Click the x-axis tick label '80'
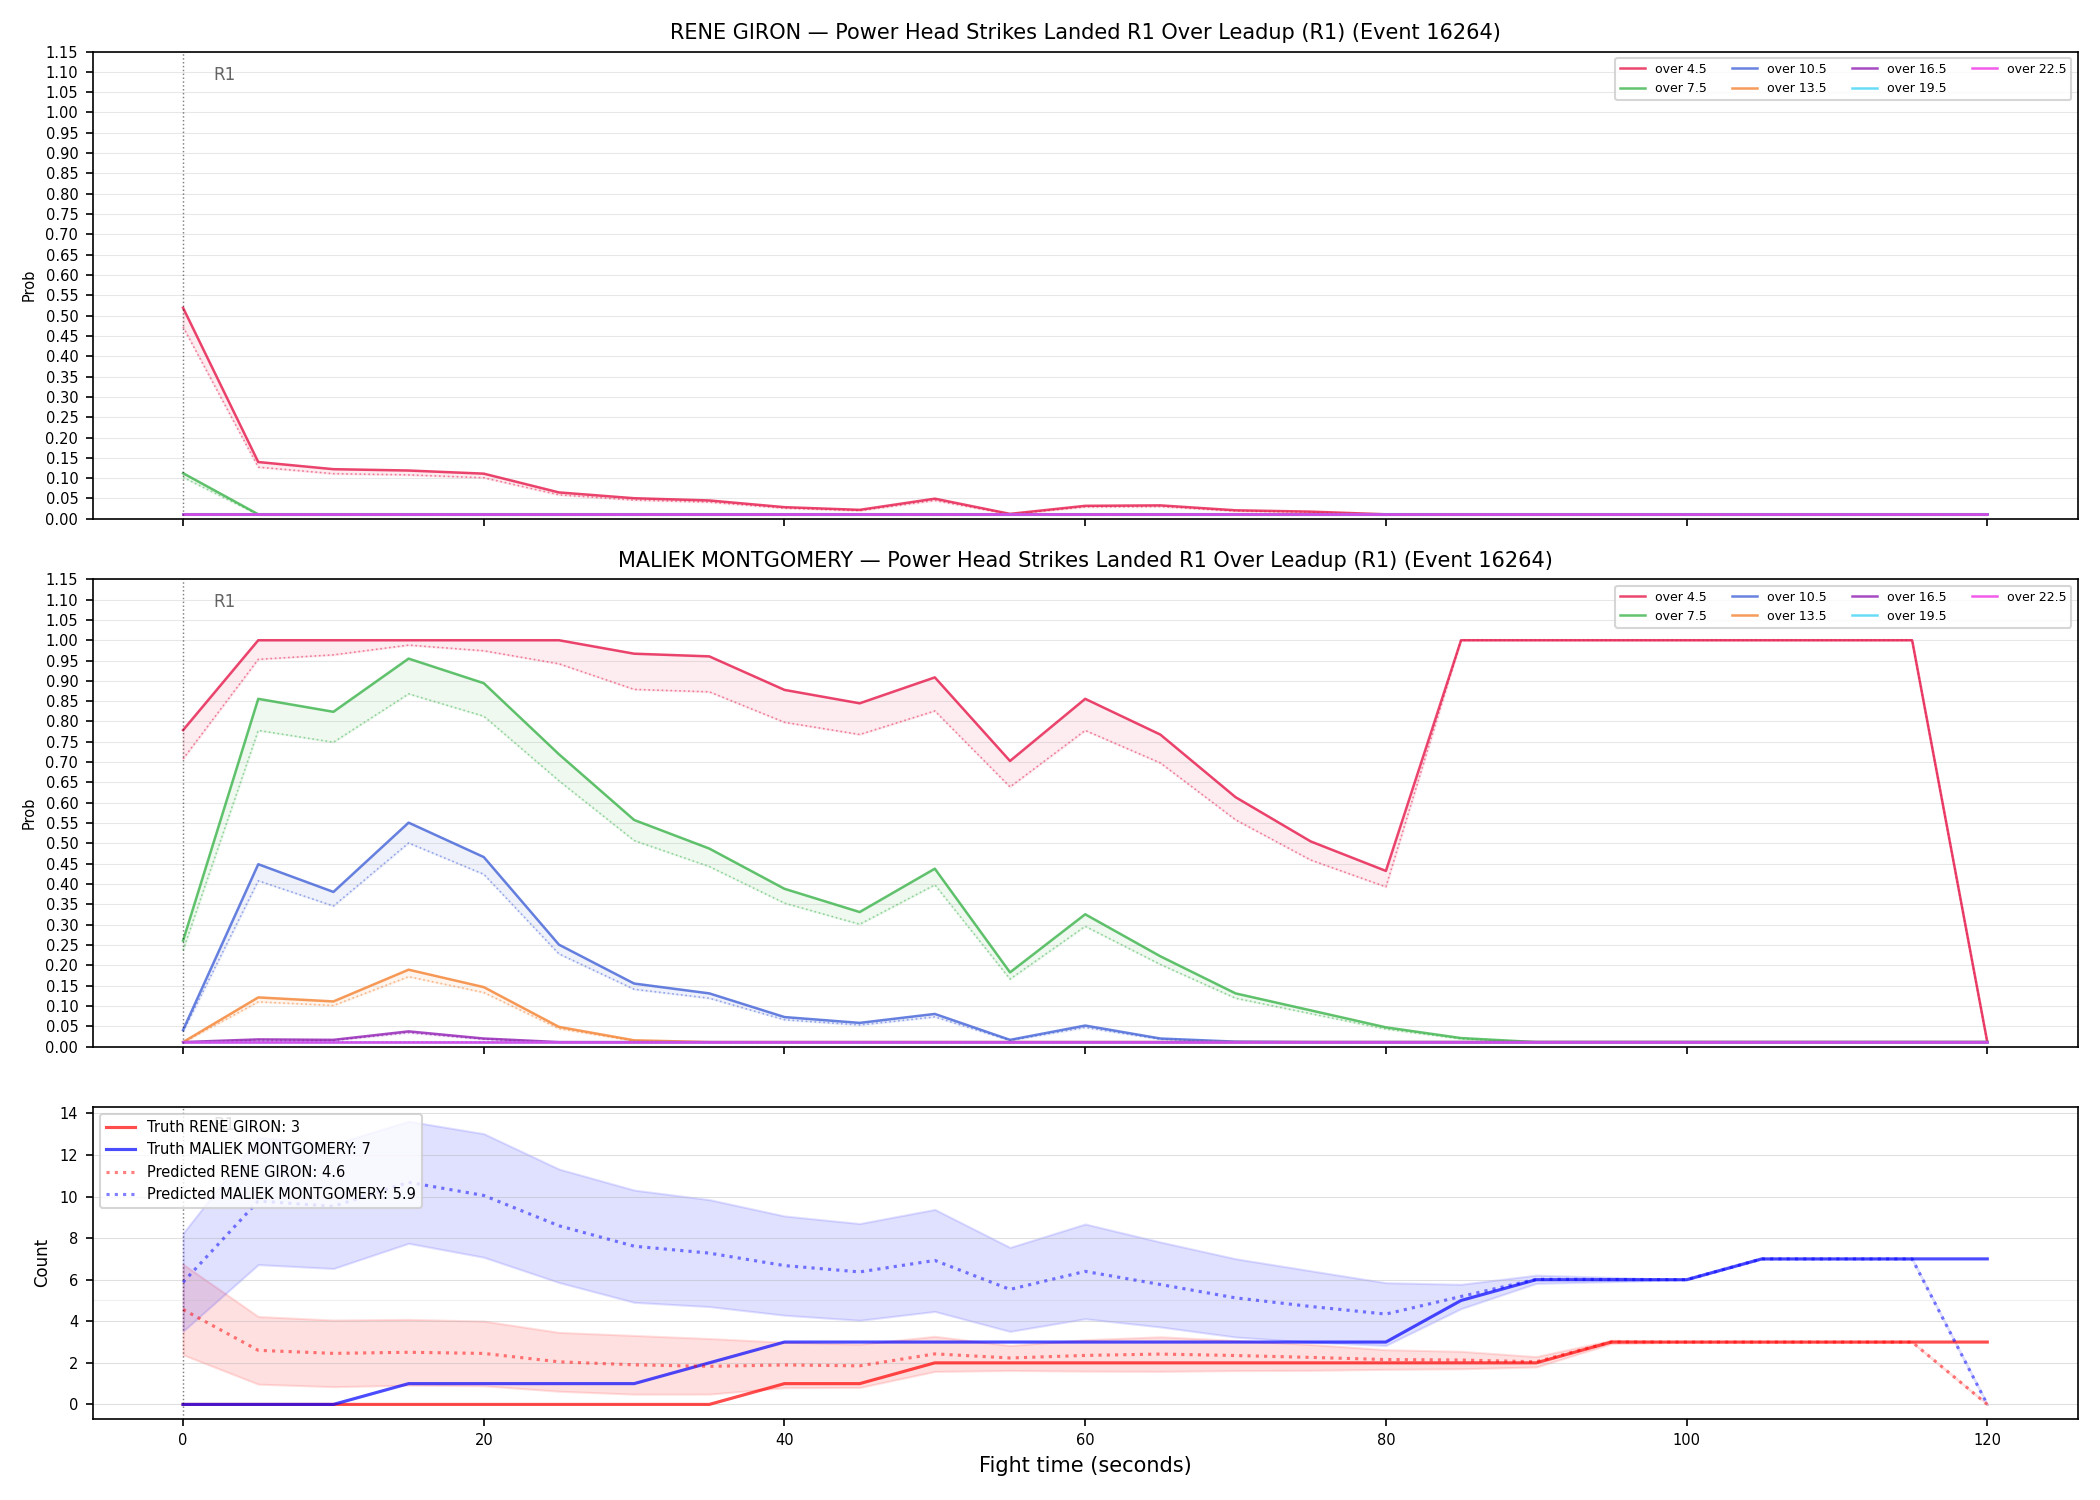 [x=1386, y=1440]
